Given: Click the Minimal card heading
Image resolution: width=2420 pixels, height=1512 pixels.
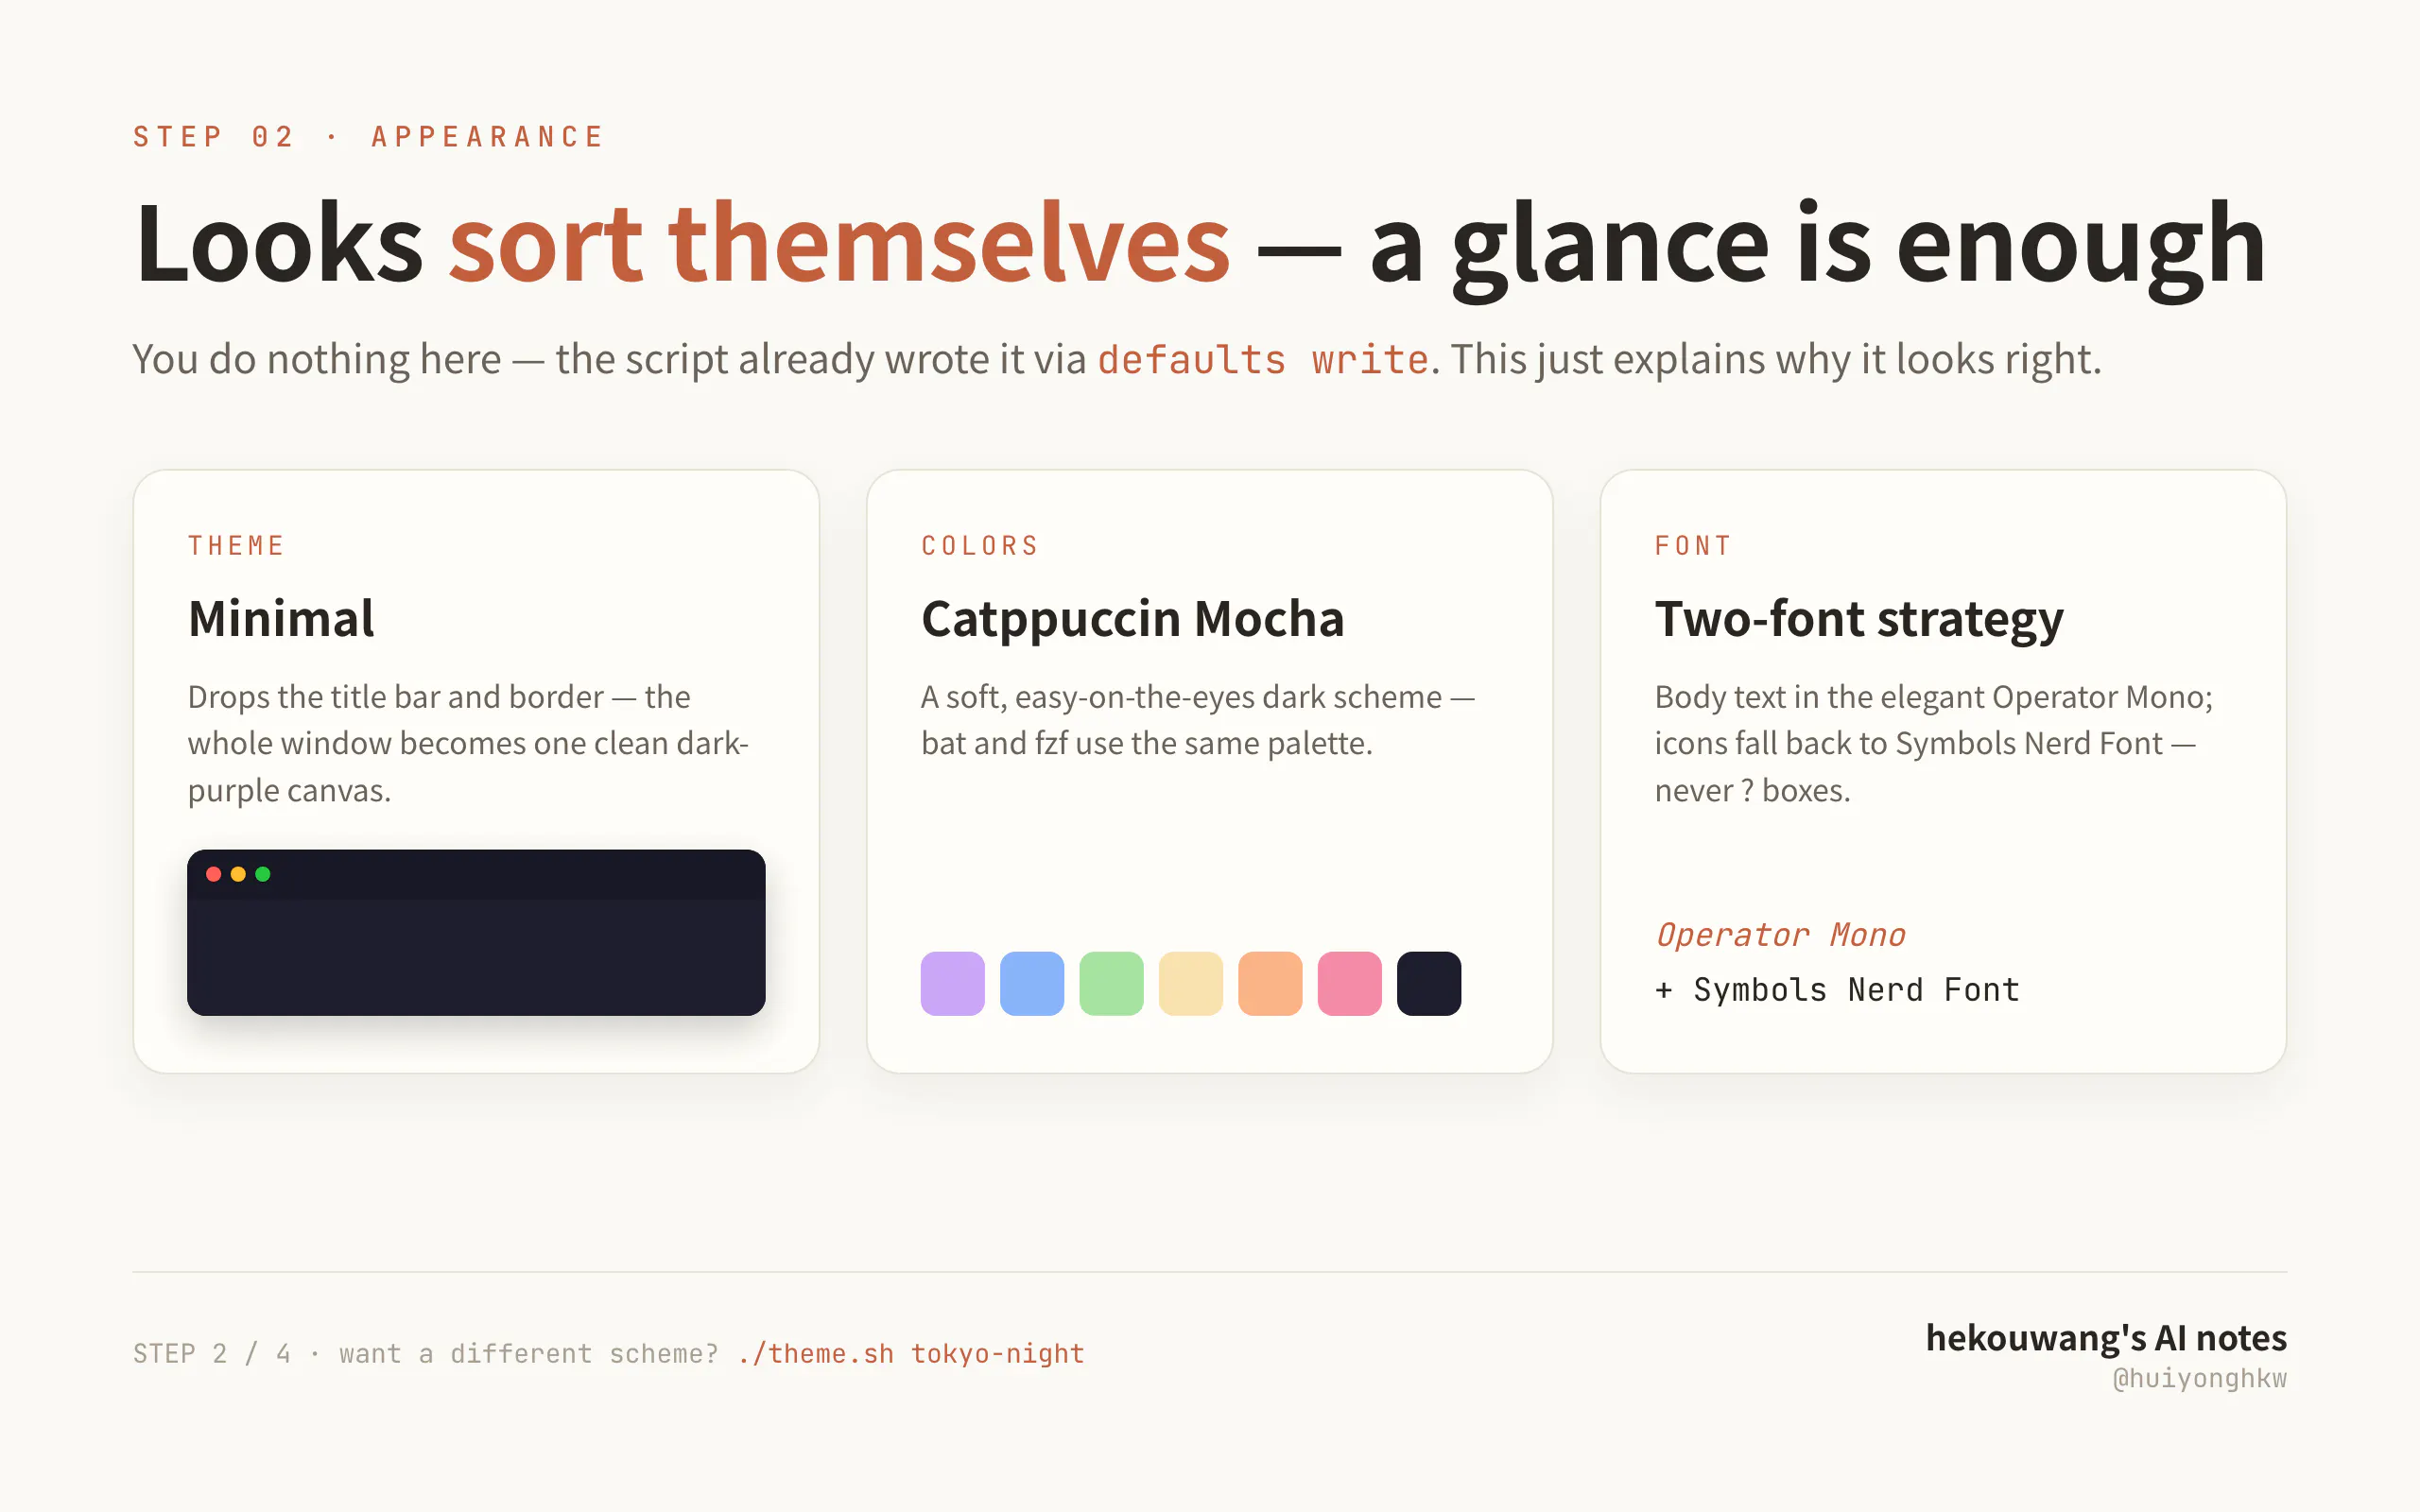Looking at the screenshot, I should 281,618.
